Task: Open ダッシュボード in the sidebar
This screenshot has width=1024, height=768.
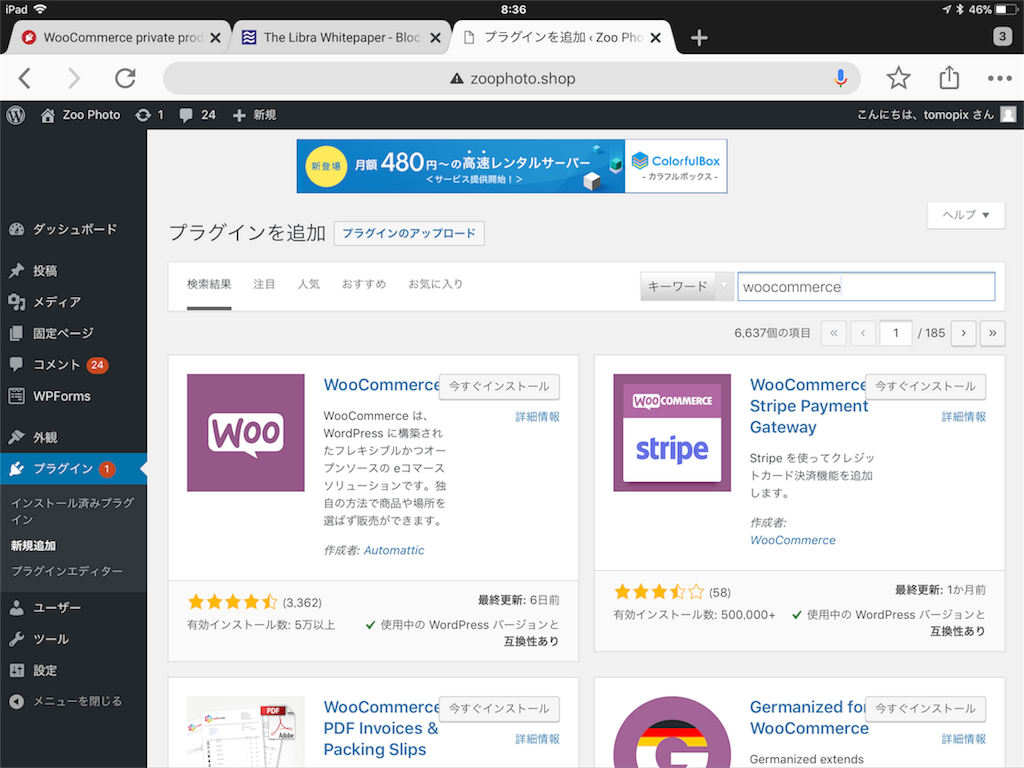Action: pyautogui.click(x=73, y=229)
